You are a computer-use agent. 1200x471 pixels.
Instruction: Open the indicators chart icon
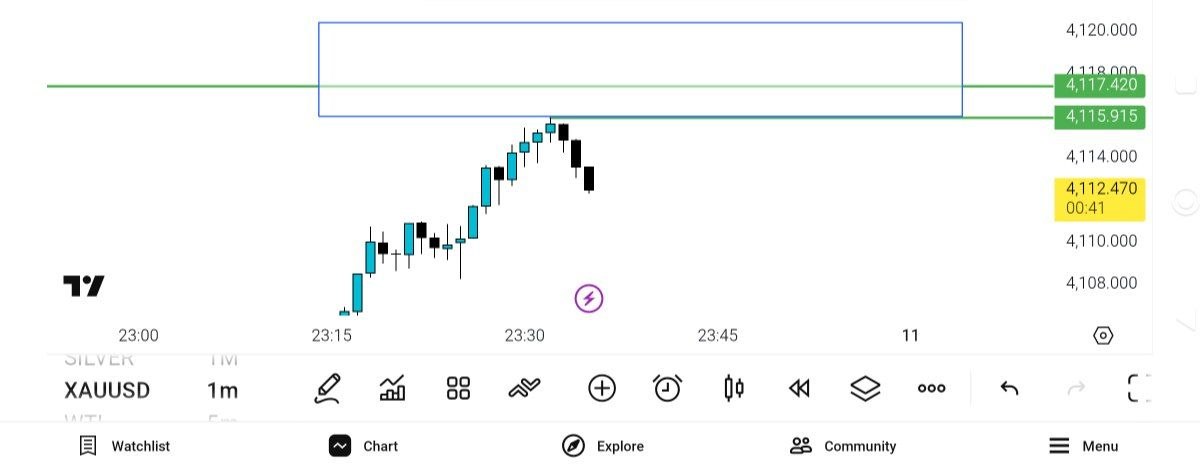tap(393, 388)
